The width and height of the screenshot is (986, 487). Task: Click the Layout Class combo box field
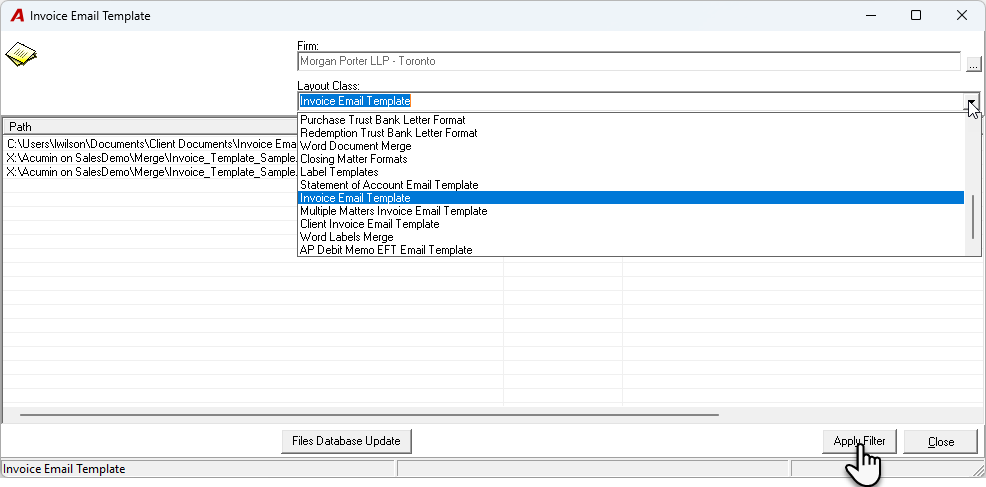coord(631,101)
